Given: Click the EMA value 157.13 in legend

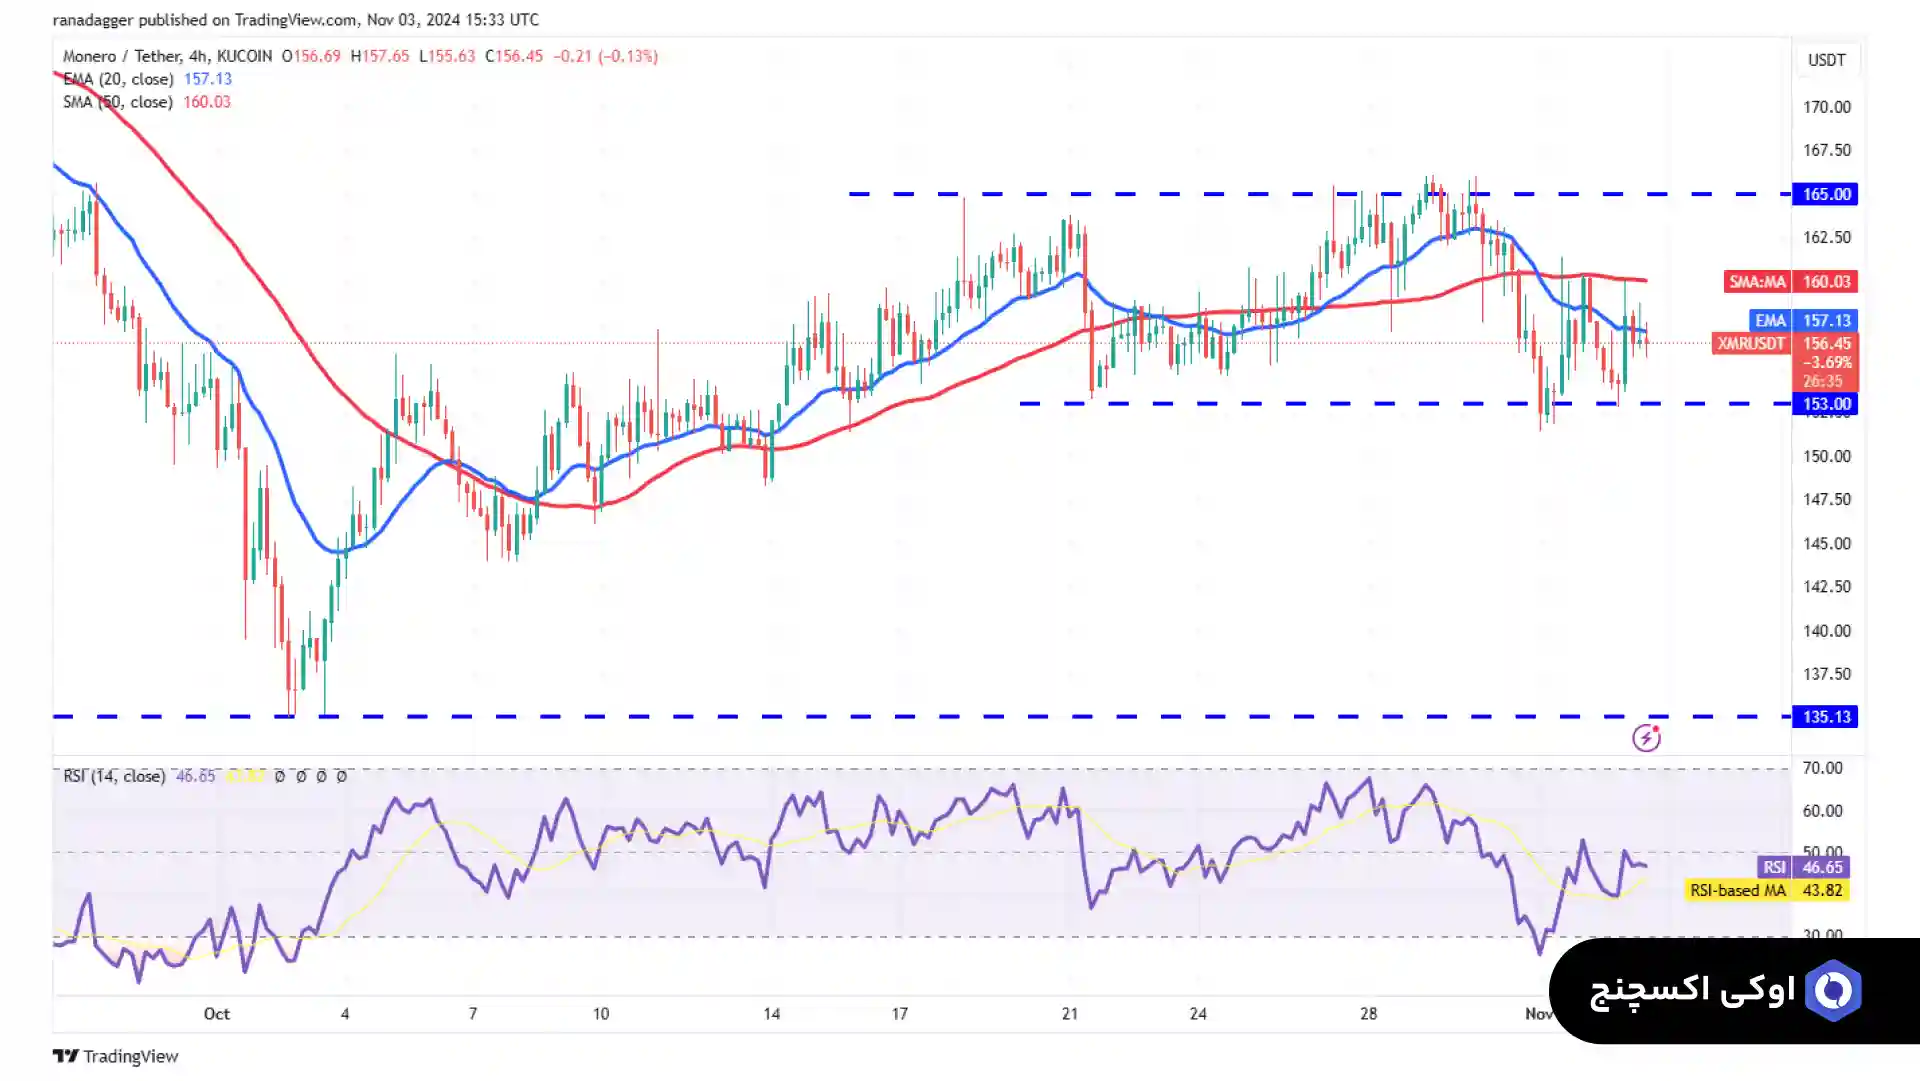Looking at the screenshot, I should coord(207,79).
